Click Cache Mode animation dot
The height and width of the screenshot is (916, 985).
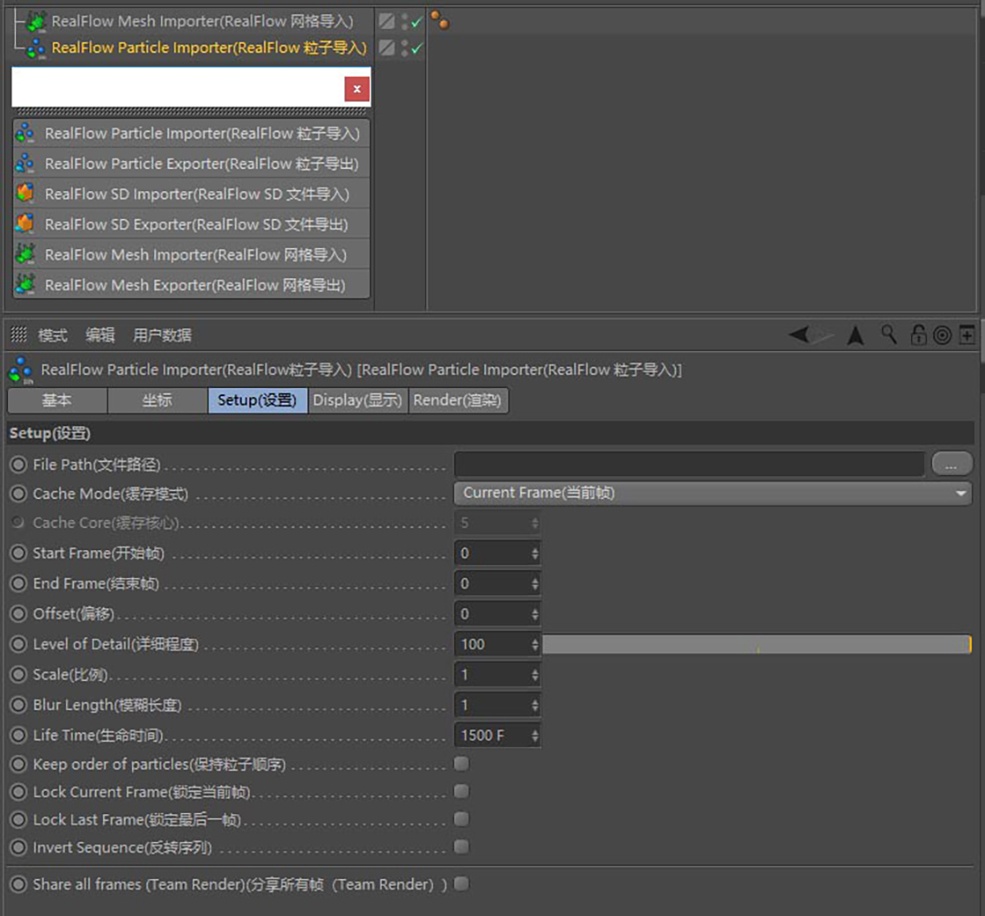pyautogui.click(x=19, y=494)
